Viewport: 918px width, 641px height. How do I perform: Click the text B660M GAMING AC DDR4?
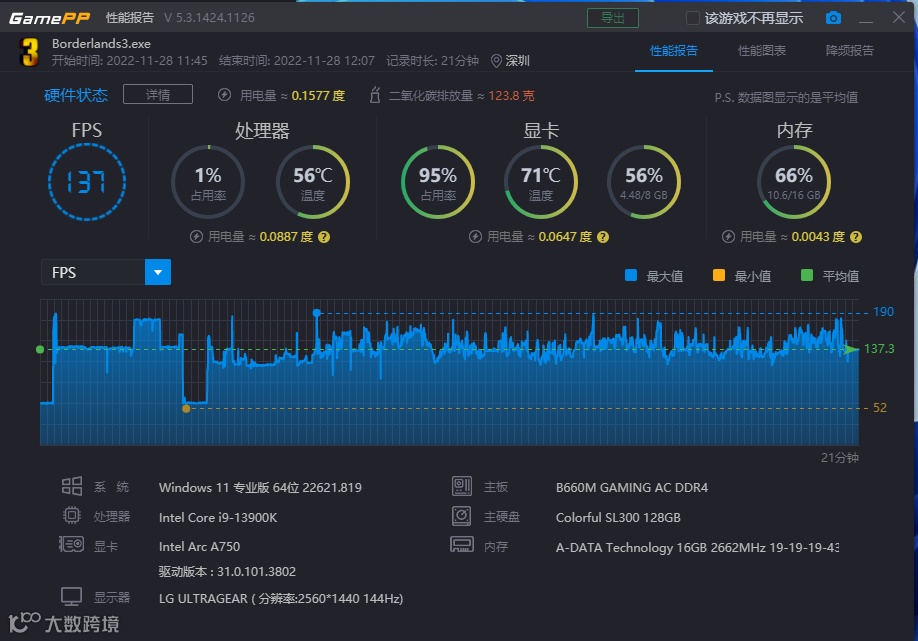coord(632,488)
